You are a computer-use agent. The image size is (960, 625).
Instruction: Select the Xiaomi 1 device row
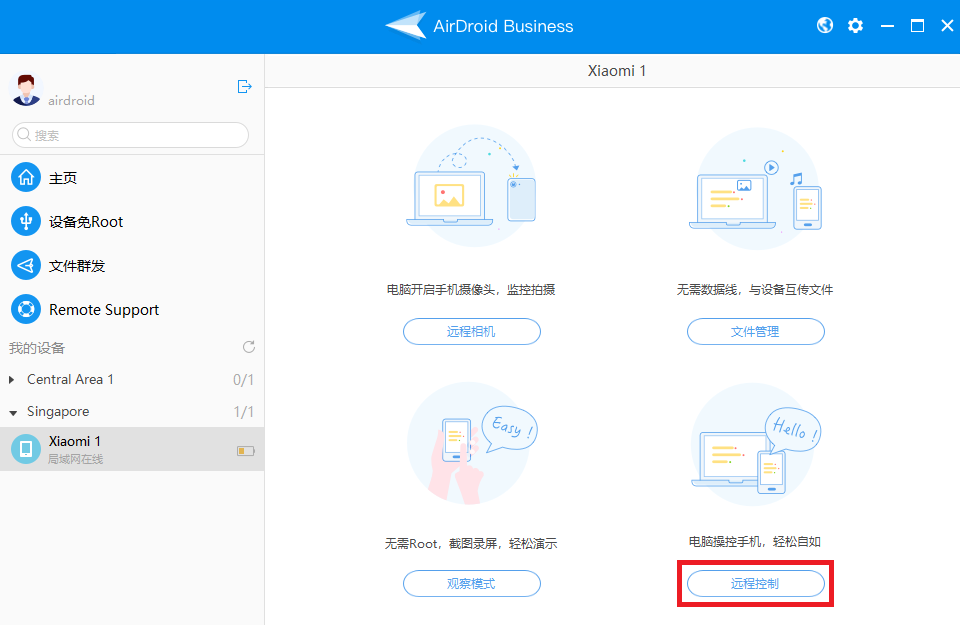coord(132,449)
